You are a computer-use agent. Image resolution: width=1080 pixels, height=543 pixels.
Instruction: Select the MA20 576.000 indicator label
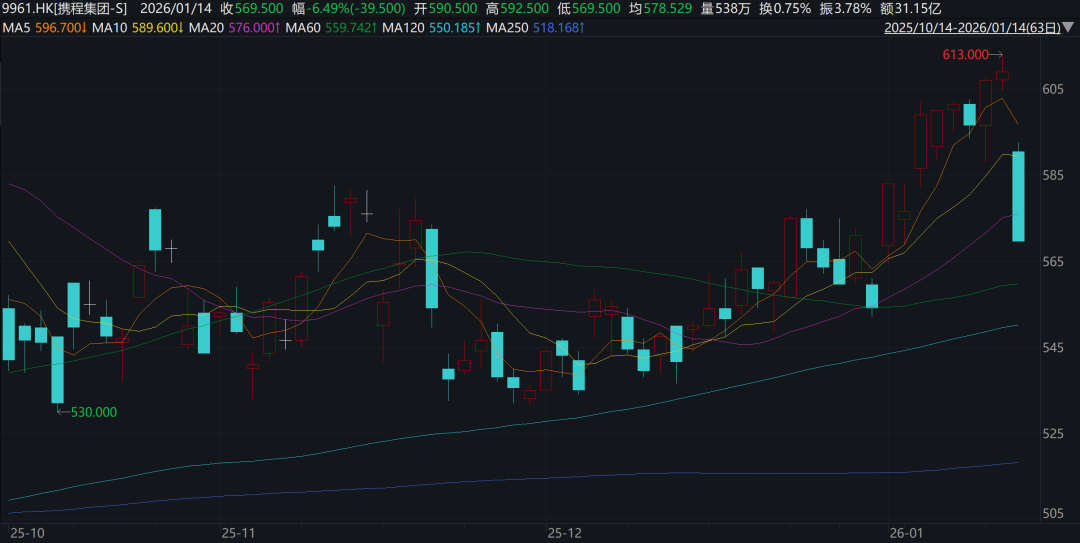pos(235,28)
